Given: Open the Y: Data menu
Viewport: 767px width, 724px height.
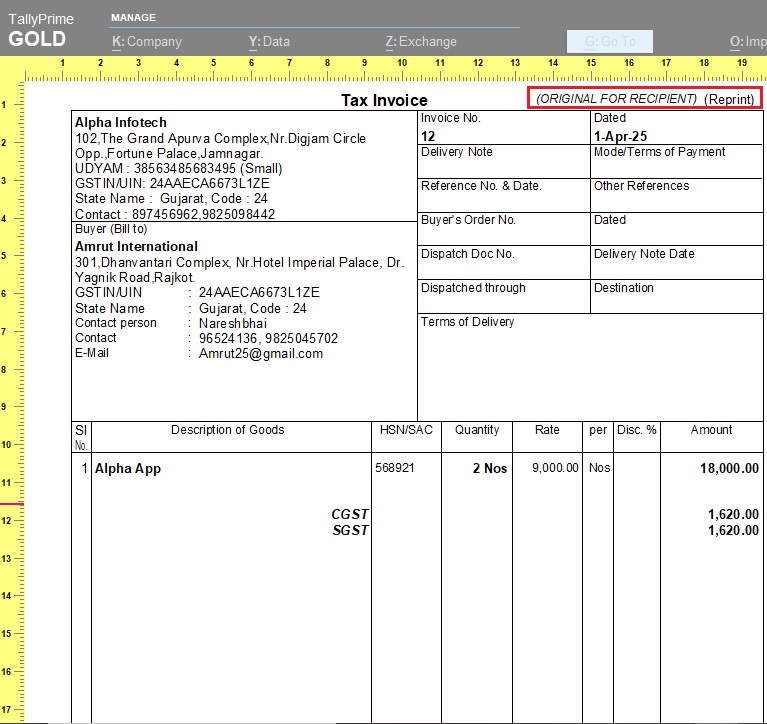Looking at the screenshot, I should 269,42.
